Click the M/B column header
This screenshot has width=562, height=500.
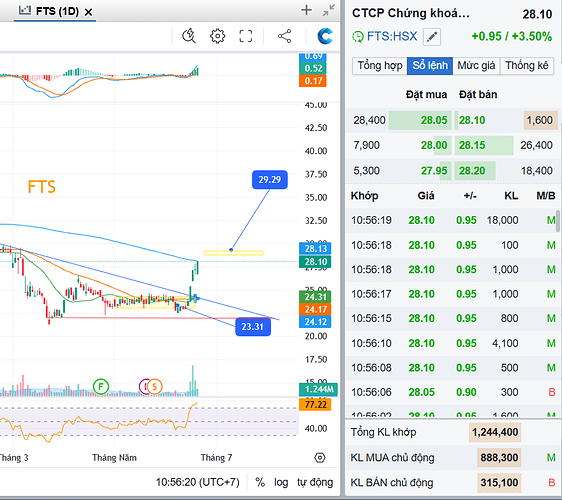[x=546, y=196]
